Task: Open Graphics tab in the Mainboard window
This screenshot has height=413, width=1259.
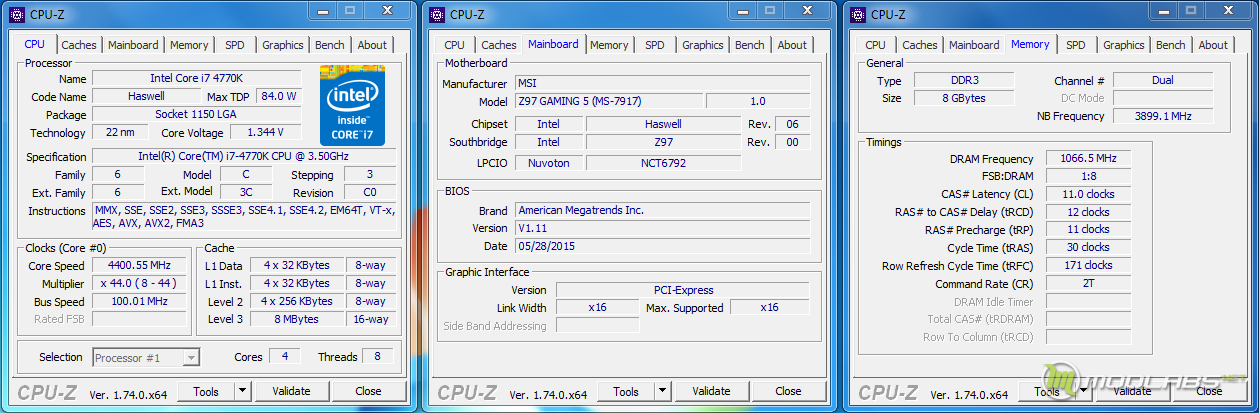Action: click(703, 45)
